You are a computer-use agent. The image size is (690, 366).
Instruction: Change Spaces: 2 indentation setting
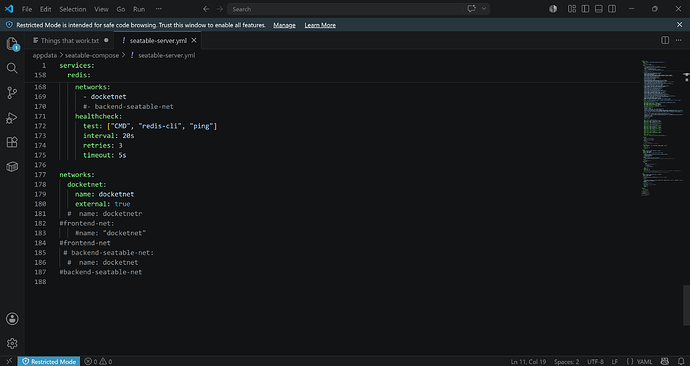(566, 361)
